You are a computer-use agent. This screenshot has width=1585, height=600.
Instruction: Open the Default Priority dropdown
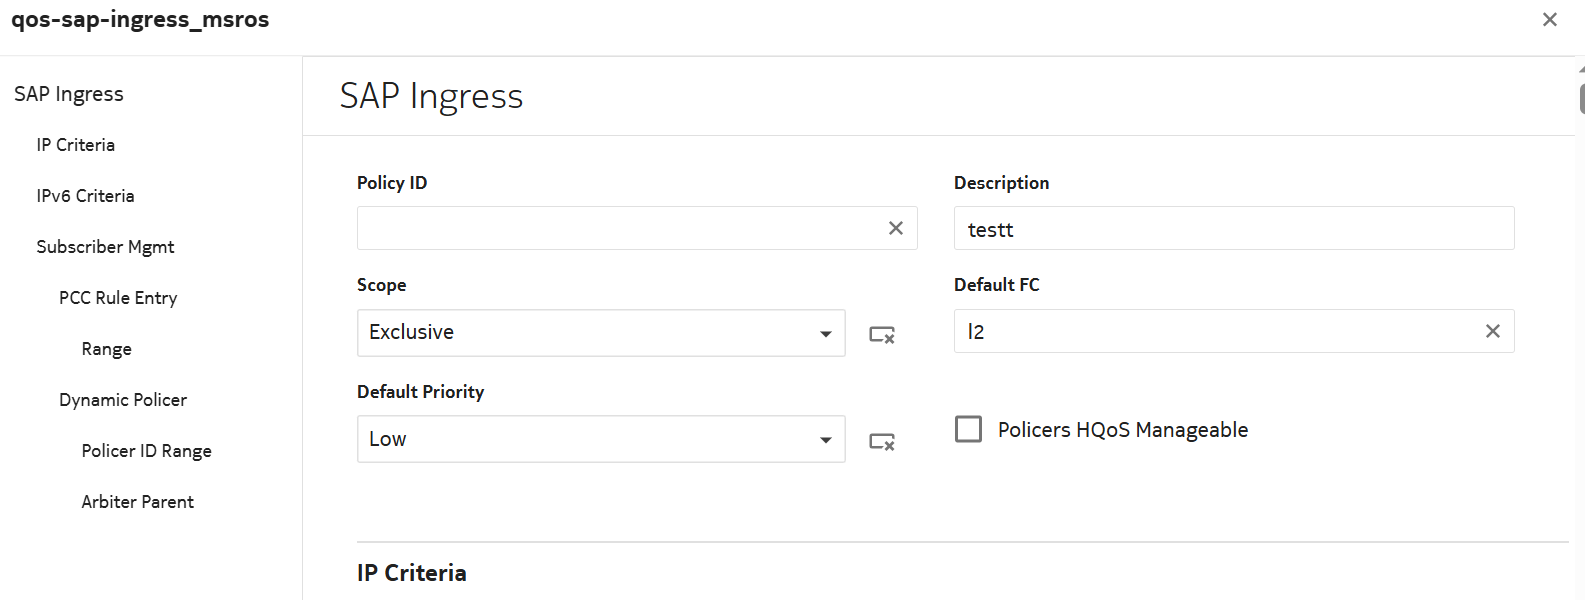(600, 439)
